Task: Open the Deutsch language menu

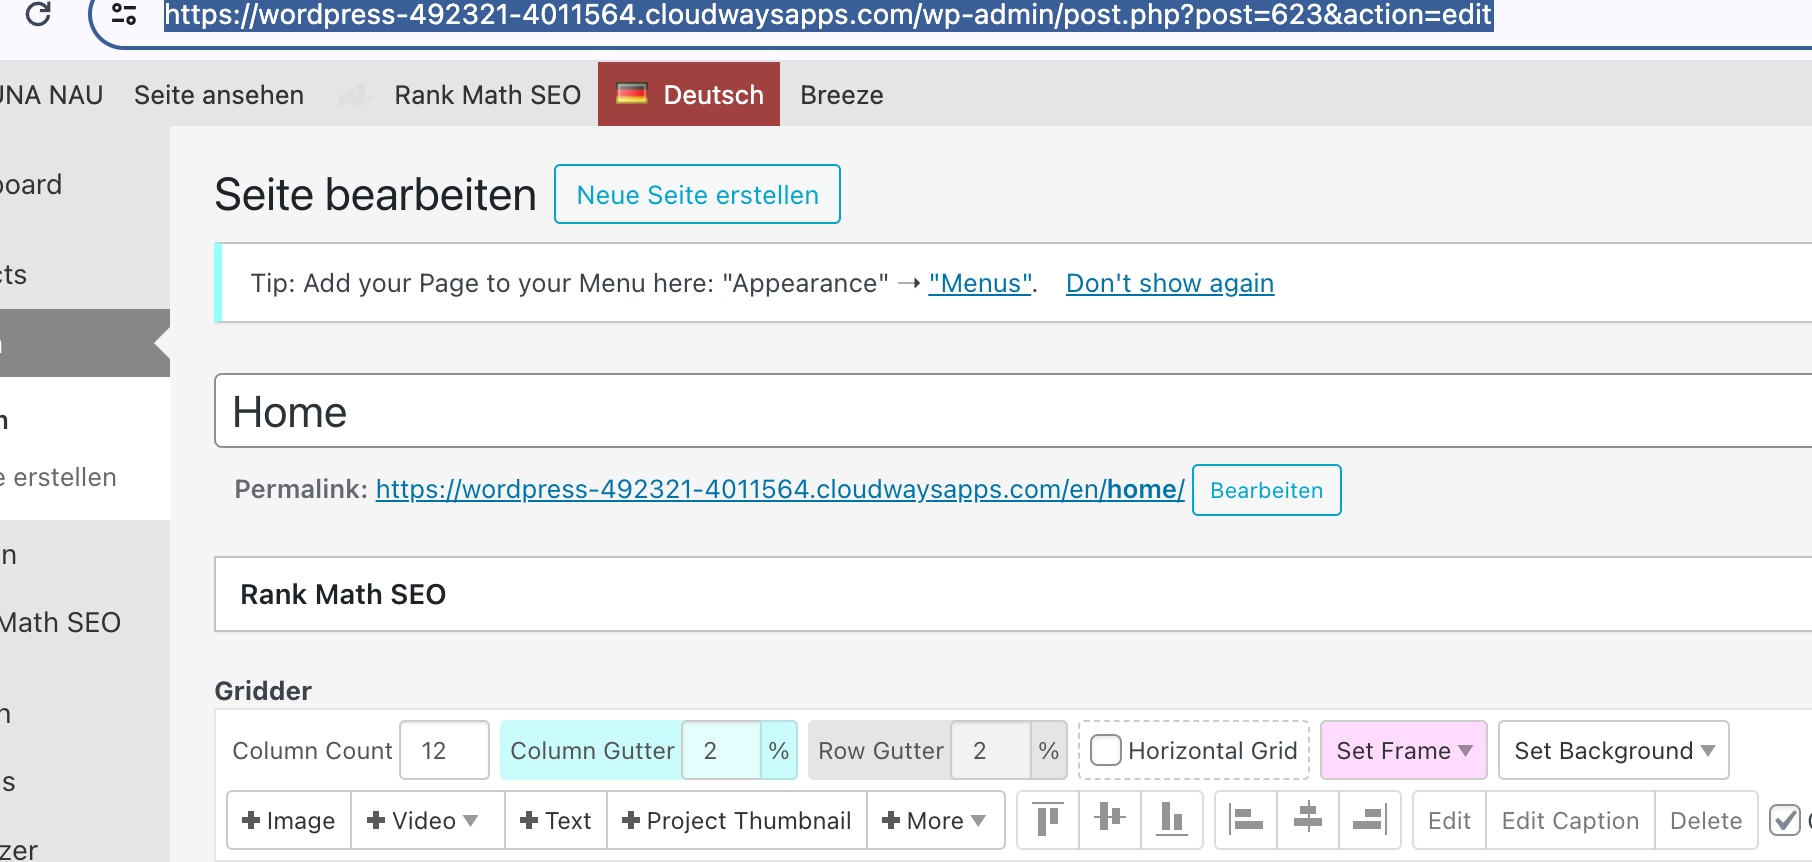Action: pos(689,95)
